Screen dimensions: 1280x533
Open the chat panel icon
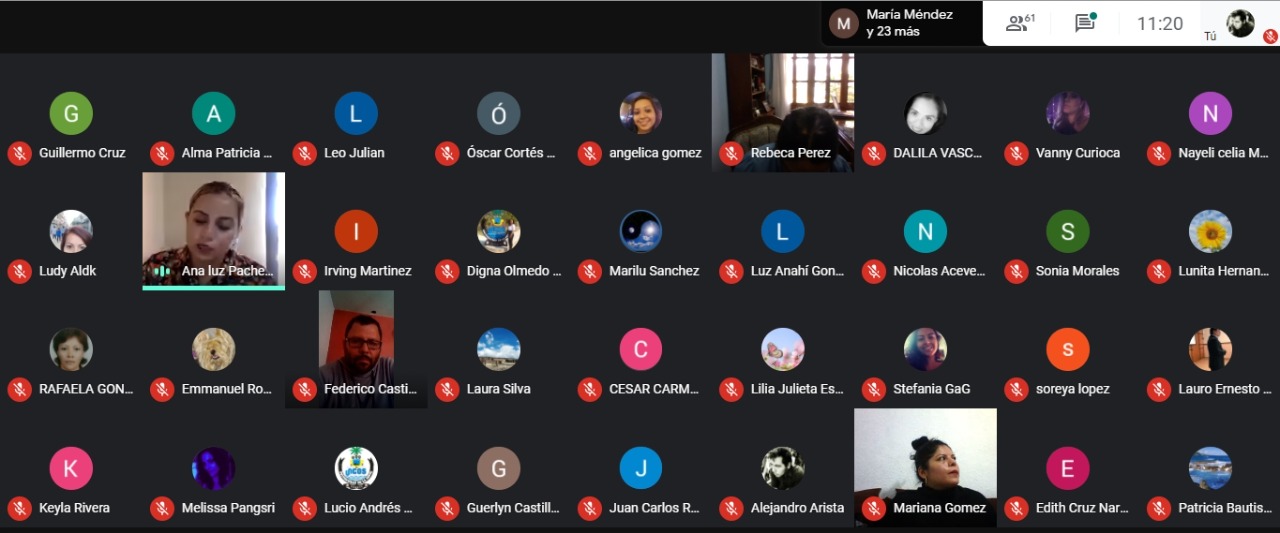tap(1085, 23)
